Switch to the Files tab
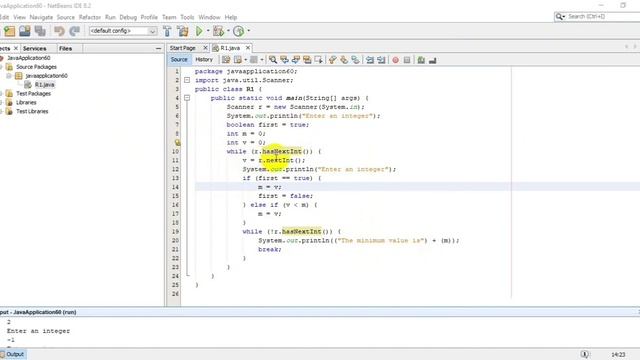This screenshot has height=360, width=640. pyautogui.click(x=65, y=49)
